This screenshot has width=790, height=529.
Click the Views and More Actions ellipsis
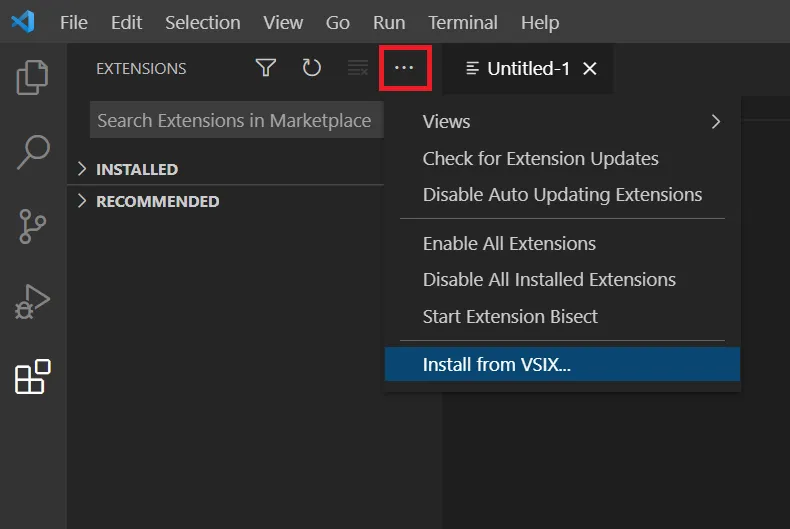(x=404, y=68)
